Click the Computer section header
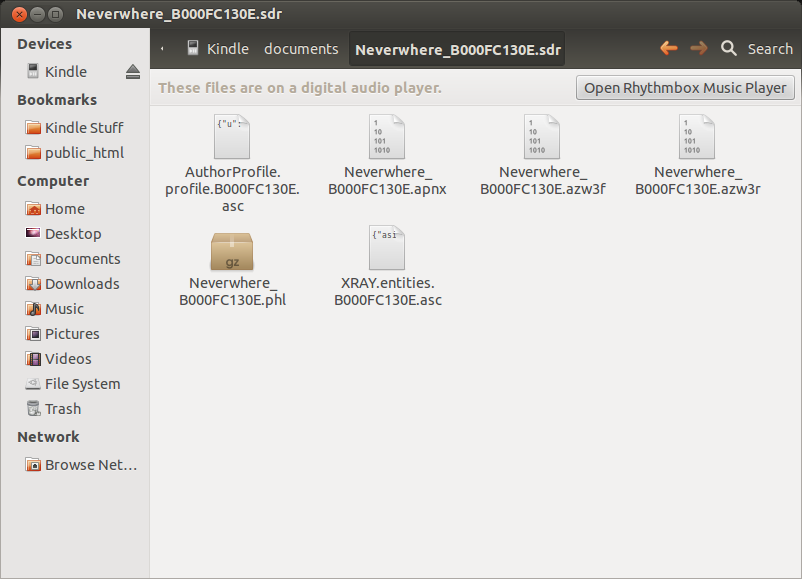The height and width of the screenshot is (579, 802). (x=53, y=182)
